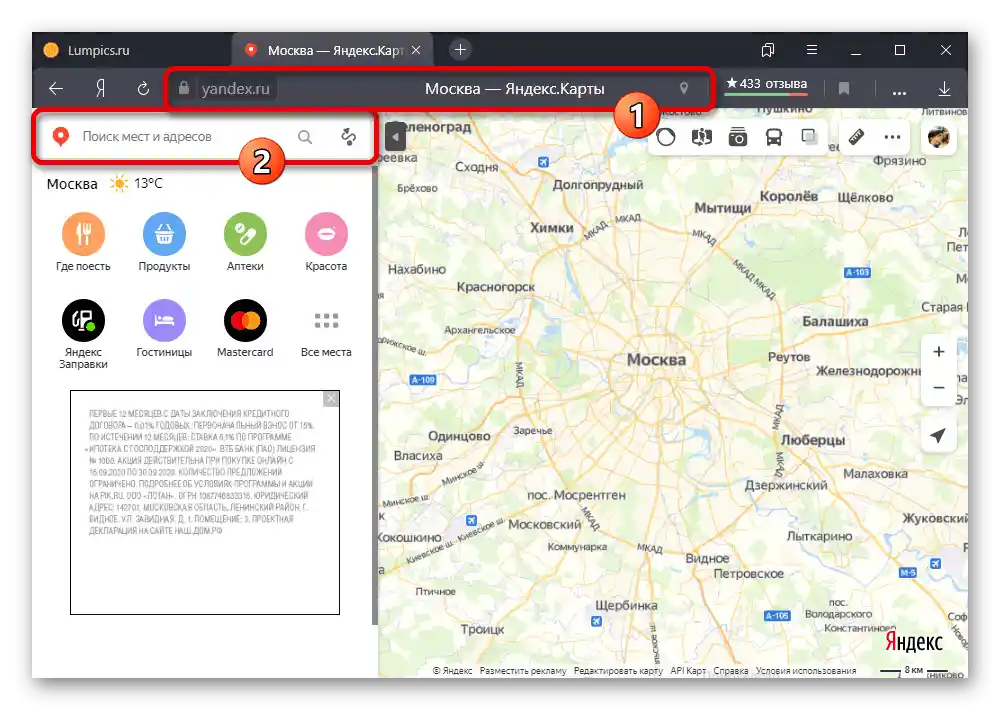Open the Красота category
This screenshot has height=710, width=1000.
point(326,242)
